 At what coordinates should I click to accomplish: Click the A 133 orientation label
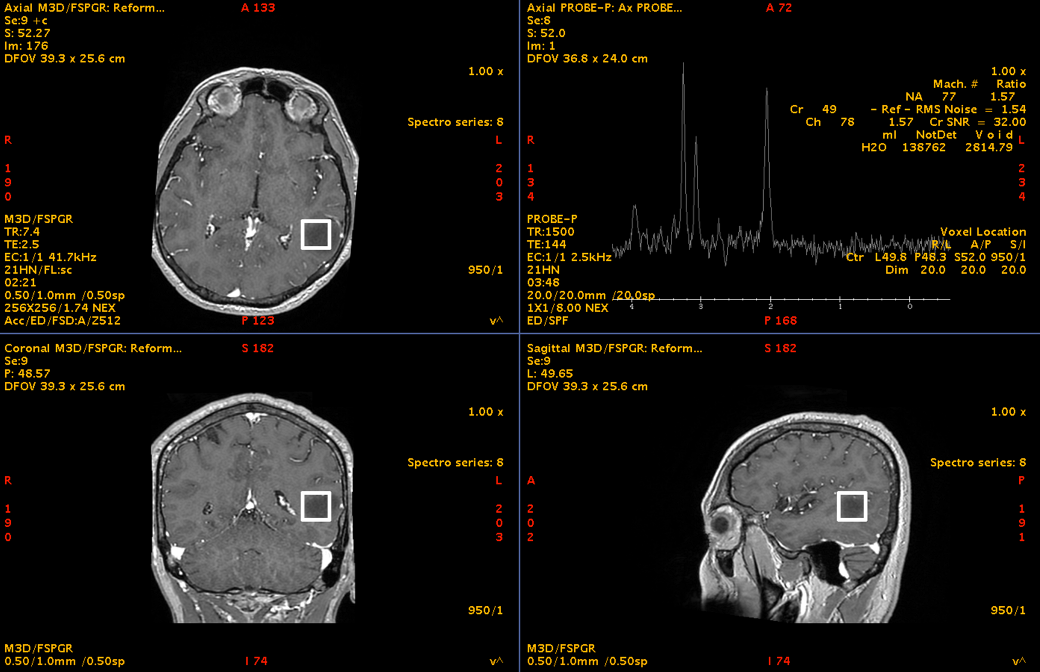point(258,7)
